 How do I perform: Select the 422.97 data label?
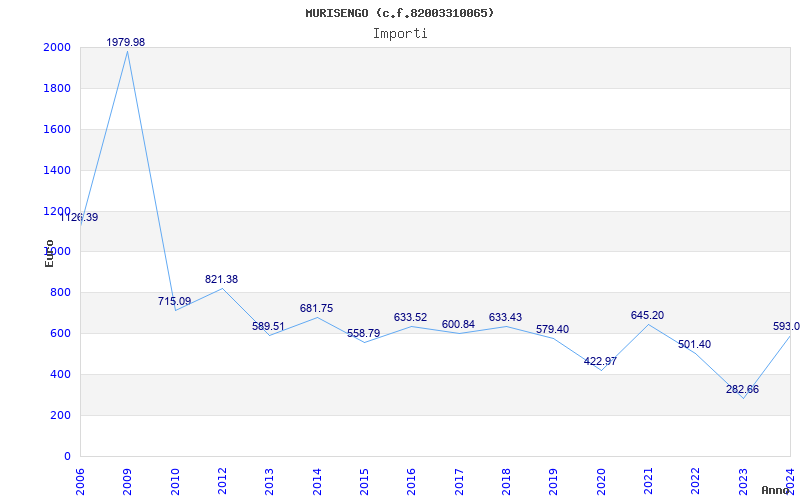601,361
